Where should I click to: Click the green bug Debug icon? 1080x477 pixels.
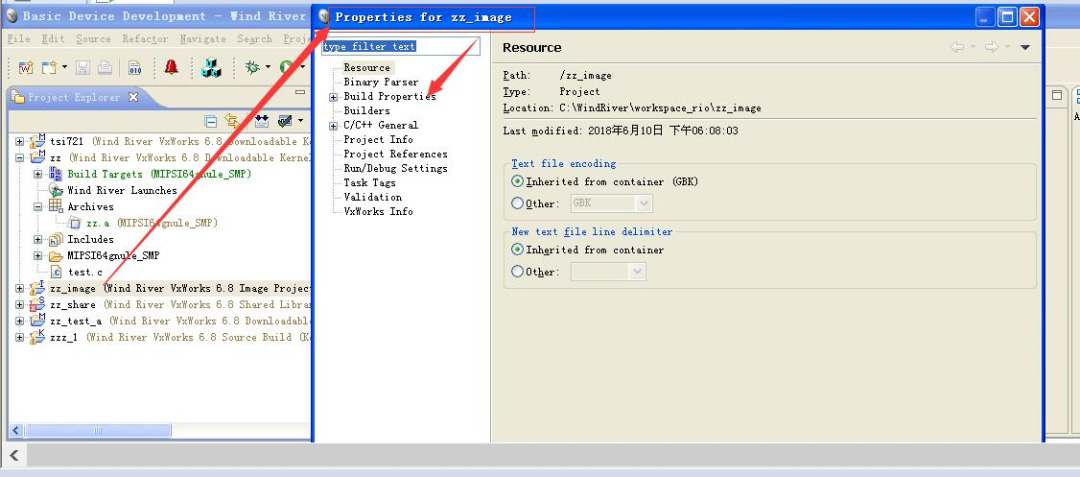(252, 67)
